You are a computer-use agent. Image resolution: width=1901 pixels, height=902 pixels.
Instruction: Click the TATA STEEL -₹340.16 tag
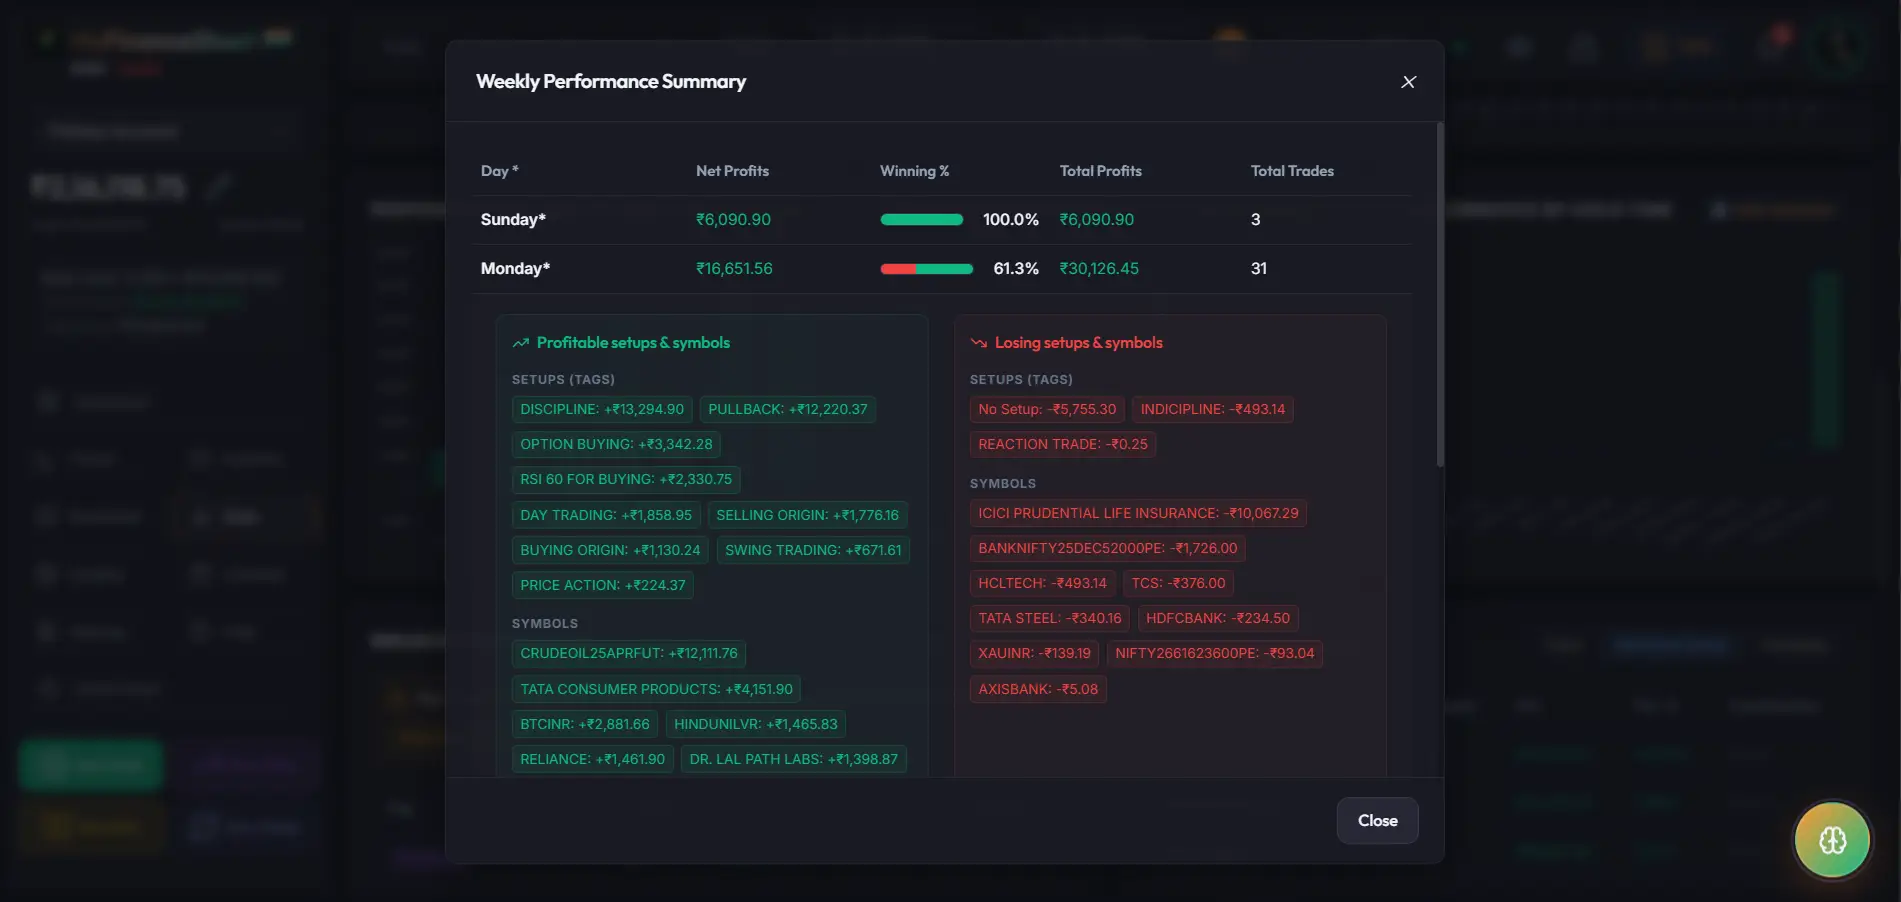[x=1050, y=618]
